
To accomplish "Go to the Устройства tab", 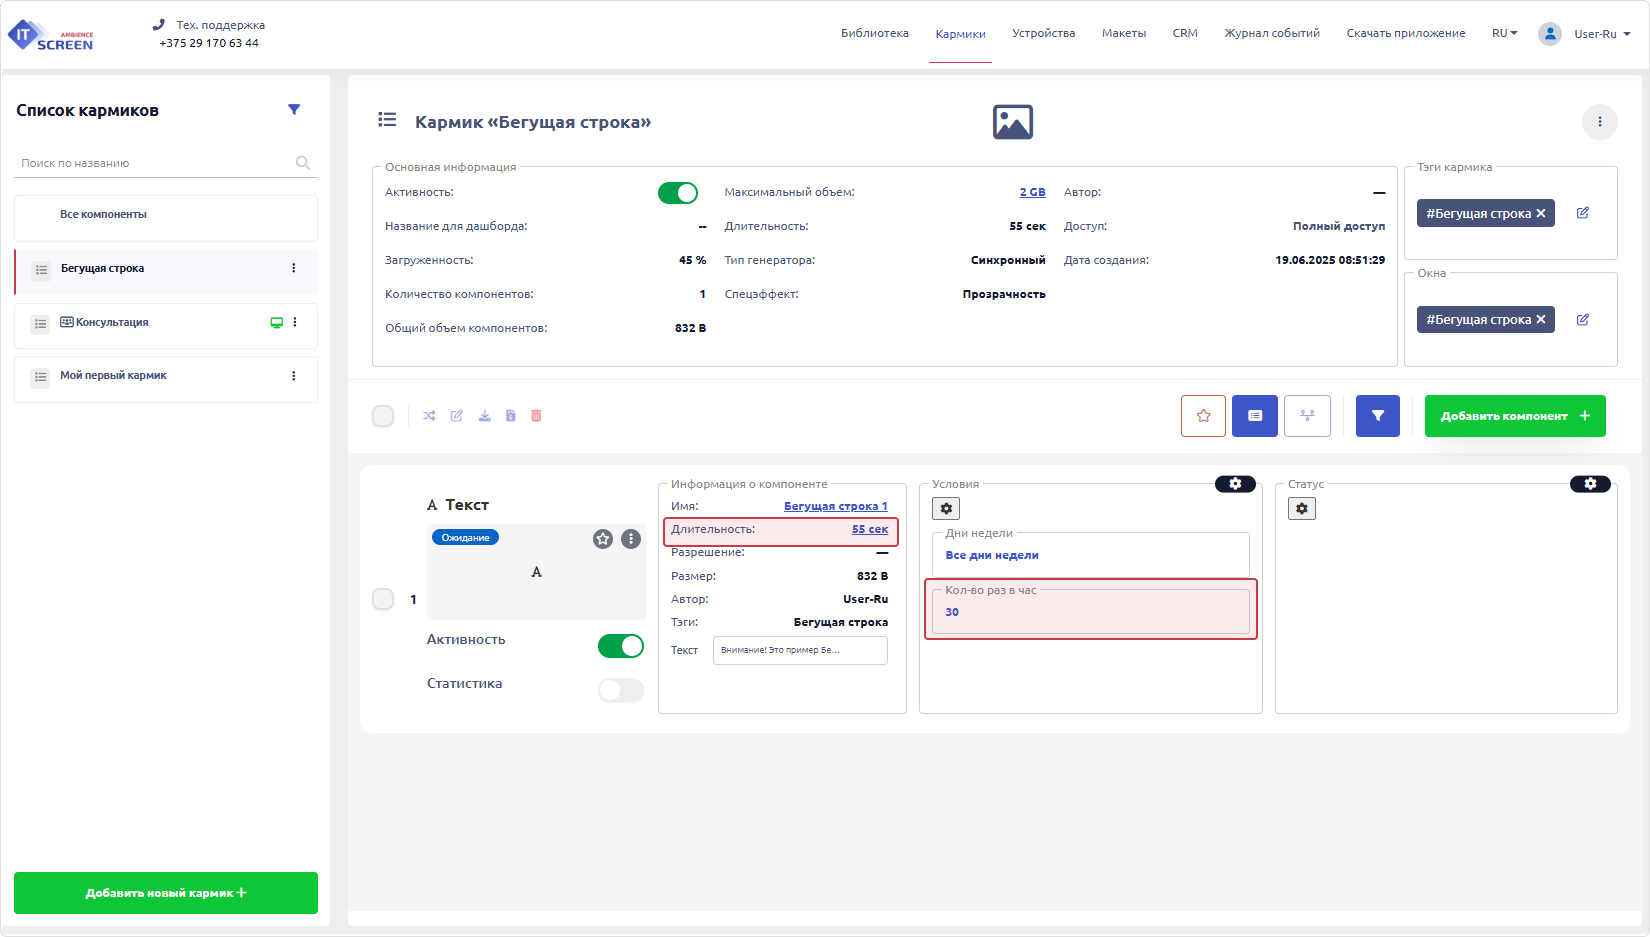I will click(1043, 33).
